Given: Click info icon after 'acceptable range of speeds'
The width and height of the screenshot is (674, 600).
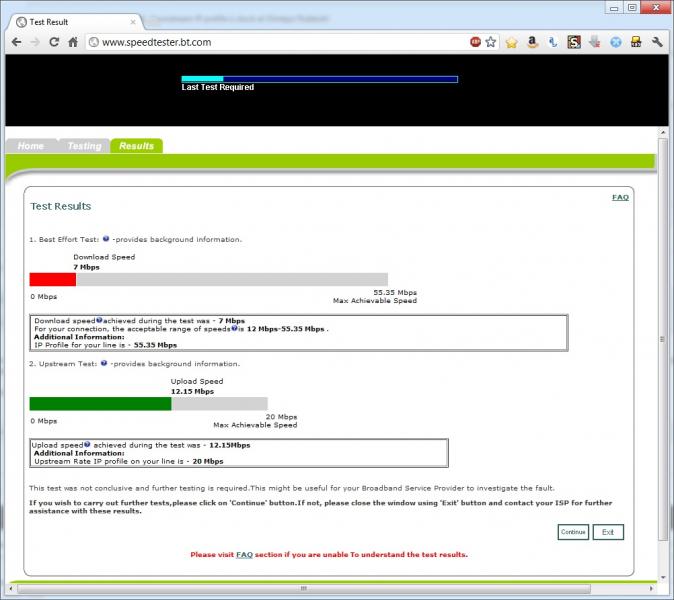Looking at the screenshot, I should [x=234, y=328].
